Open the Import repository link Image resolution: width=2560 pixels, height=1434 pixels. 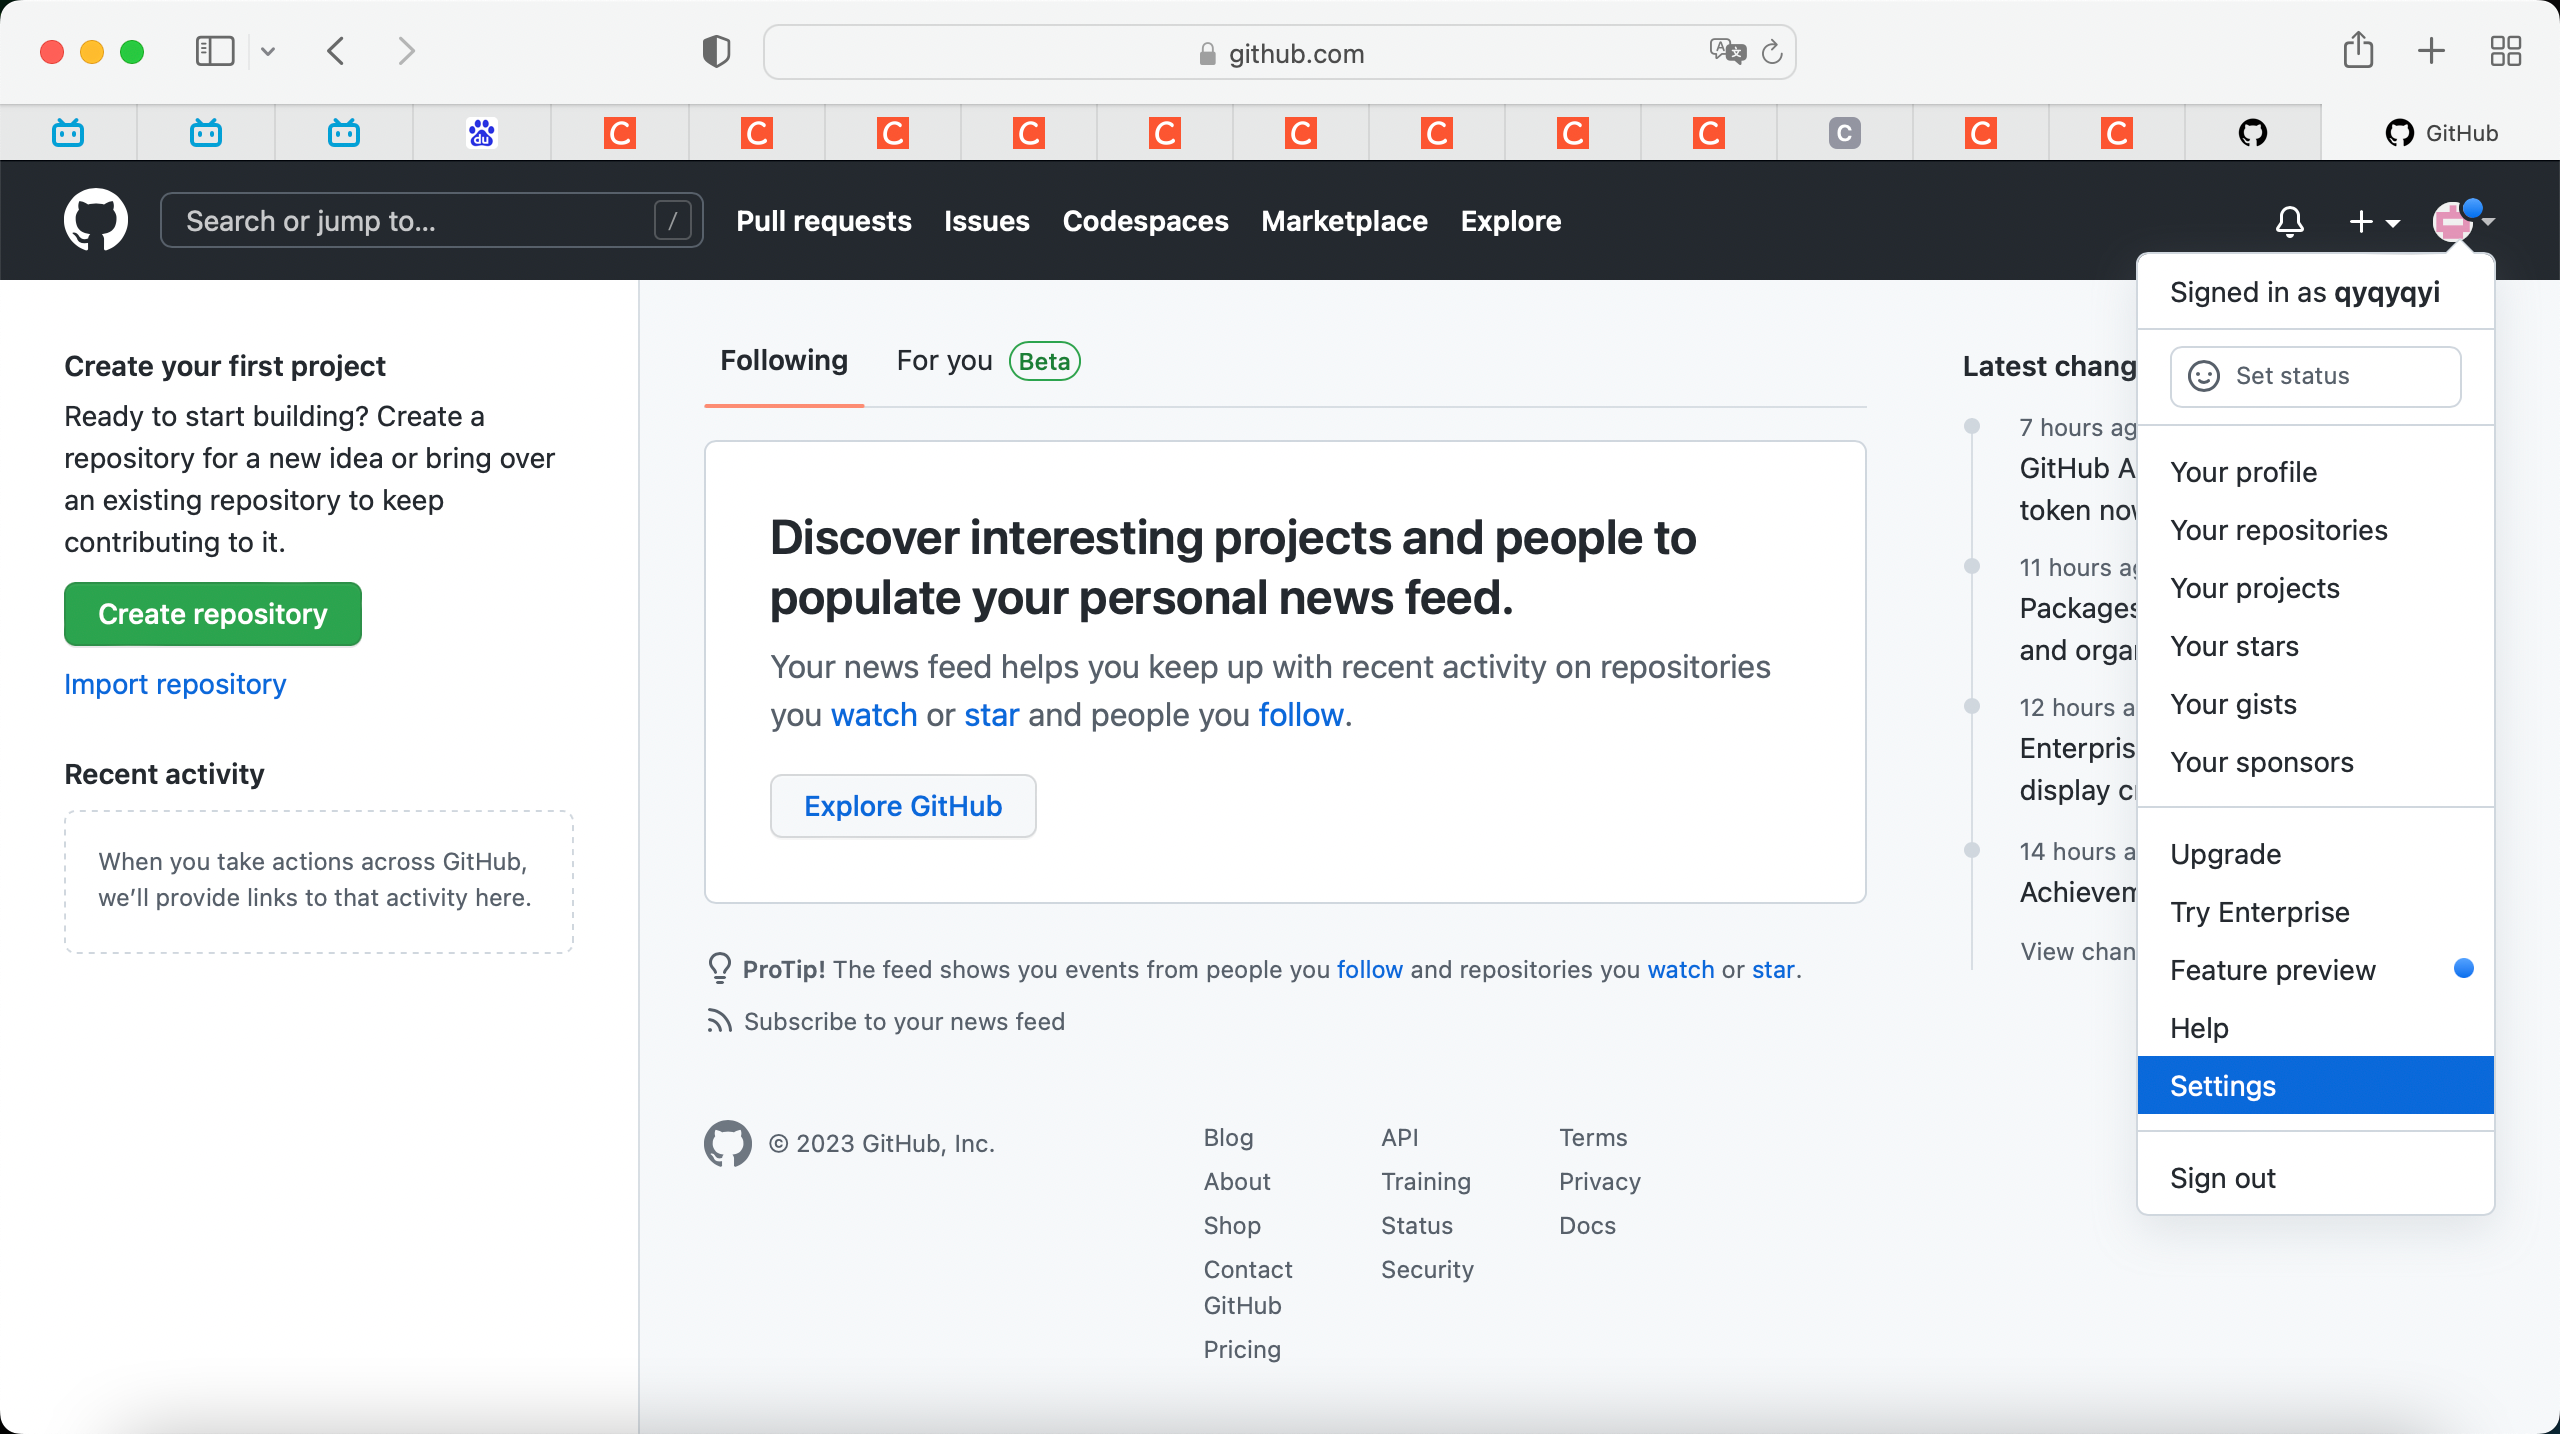(175, 684)
